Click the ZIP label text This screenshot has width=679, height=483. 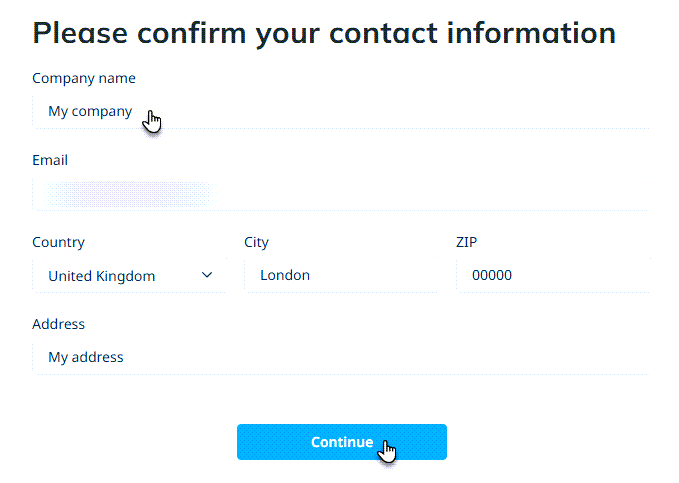(x=466, y=242)
